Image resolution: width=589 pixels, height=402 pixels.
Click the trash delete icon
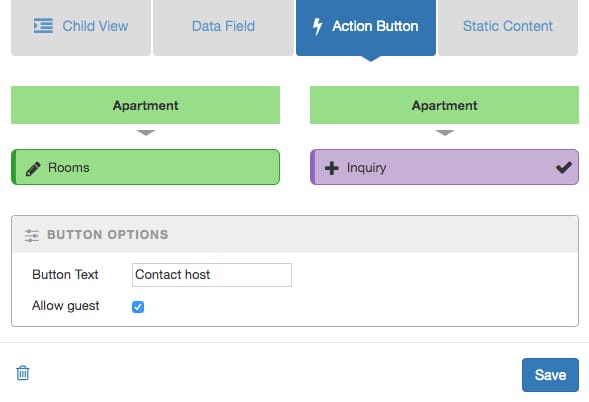coord(23,373)
